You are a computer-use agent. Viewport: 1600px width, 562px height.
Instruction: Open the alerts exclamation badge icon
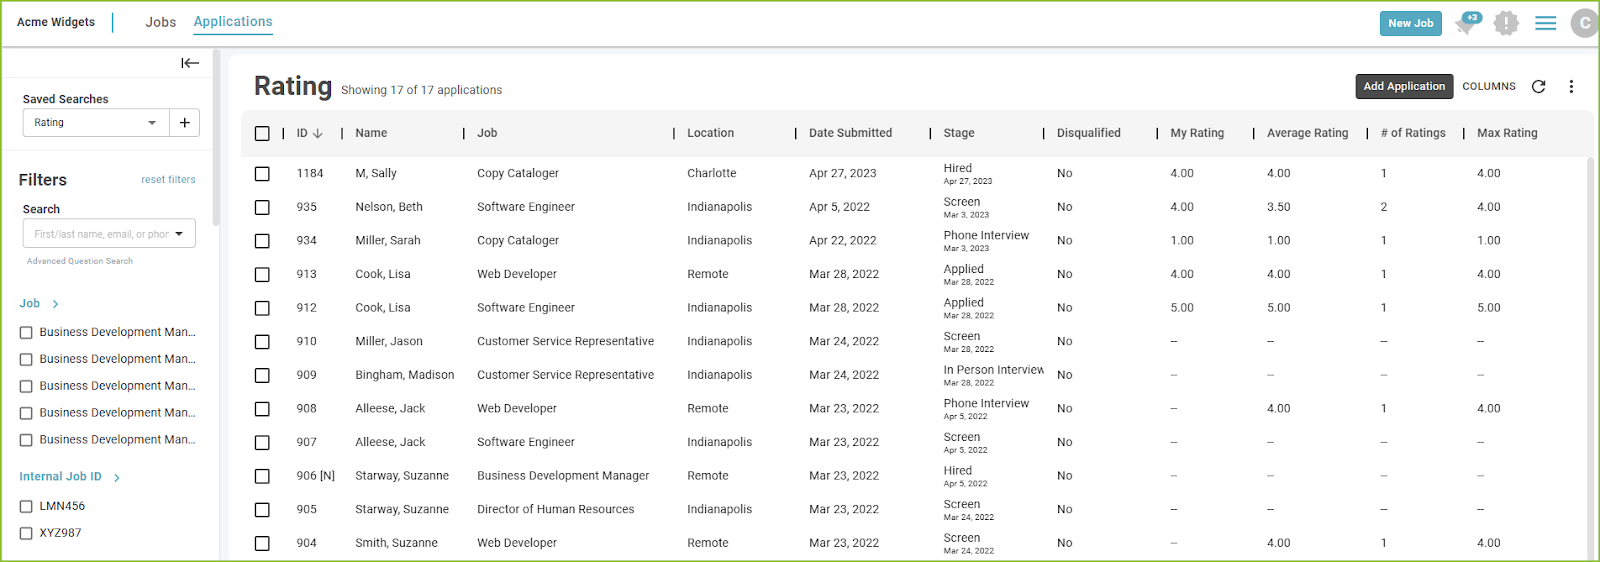tap(1506, 23)
